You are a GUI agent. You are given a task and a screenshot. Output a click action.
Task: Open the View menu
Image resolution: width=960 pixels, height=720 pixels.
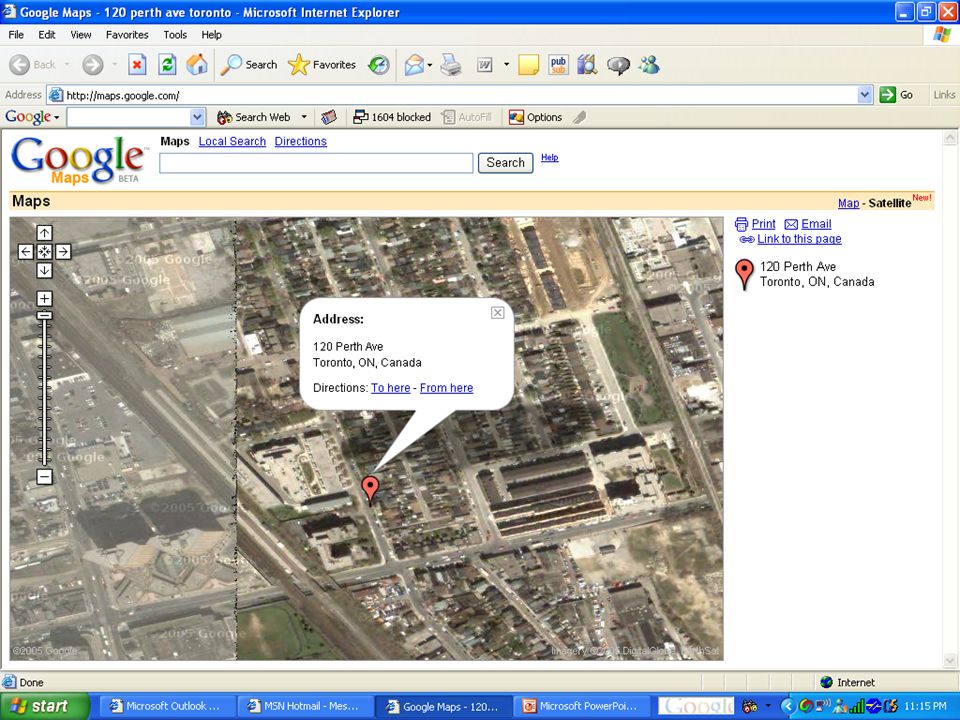(x=80, y=35)
